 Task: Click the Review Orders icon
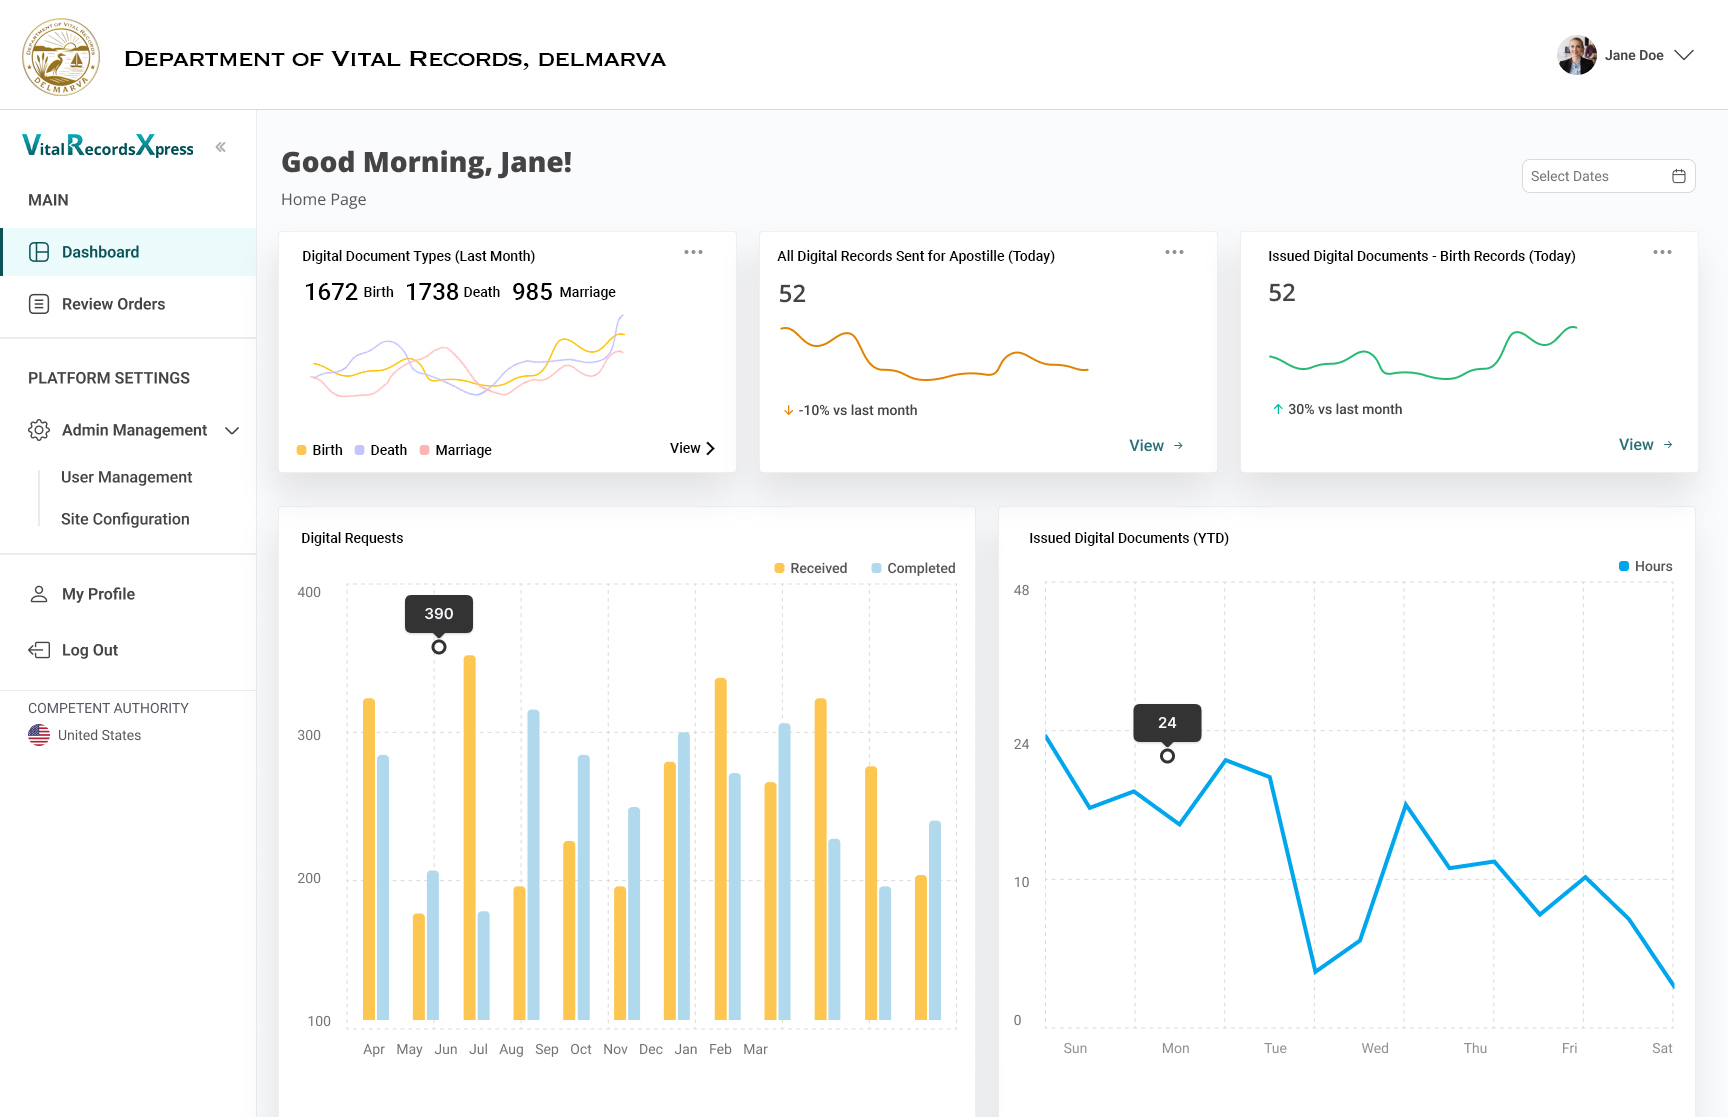point(38,303)
